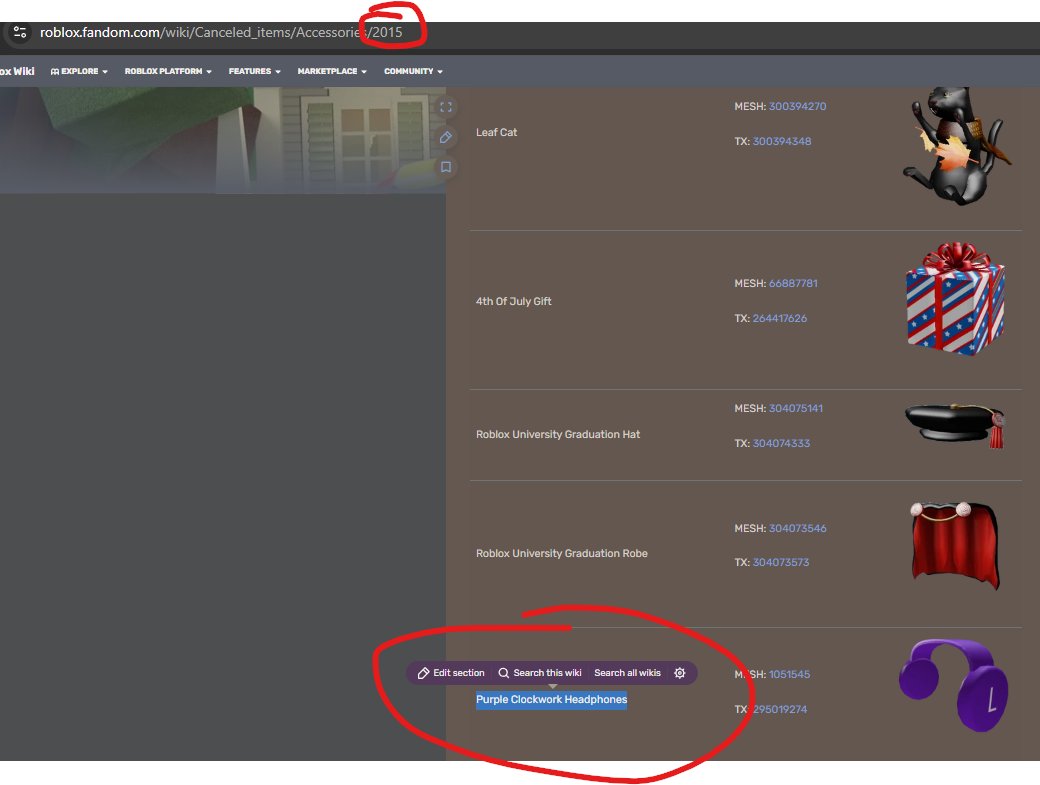The height and width of the screenshot is (785, 1040).
Task: Click the site information icon in address bar
Action: tap(20, 32)
